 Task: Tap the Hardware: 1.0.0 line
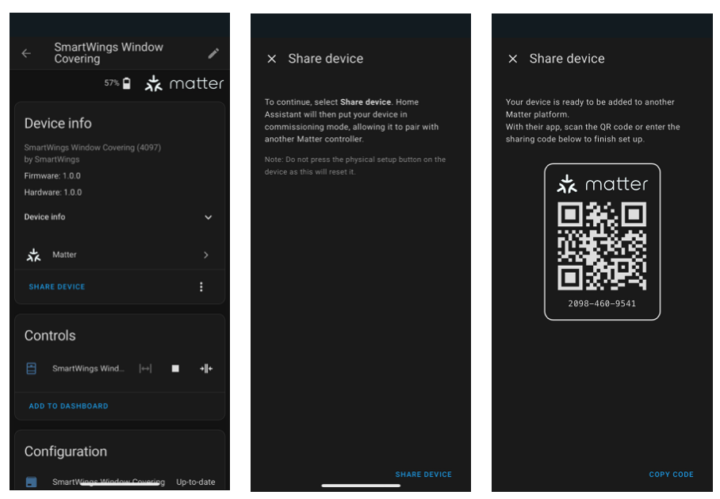53,192
